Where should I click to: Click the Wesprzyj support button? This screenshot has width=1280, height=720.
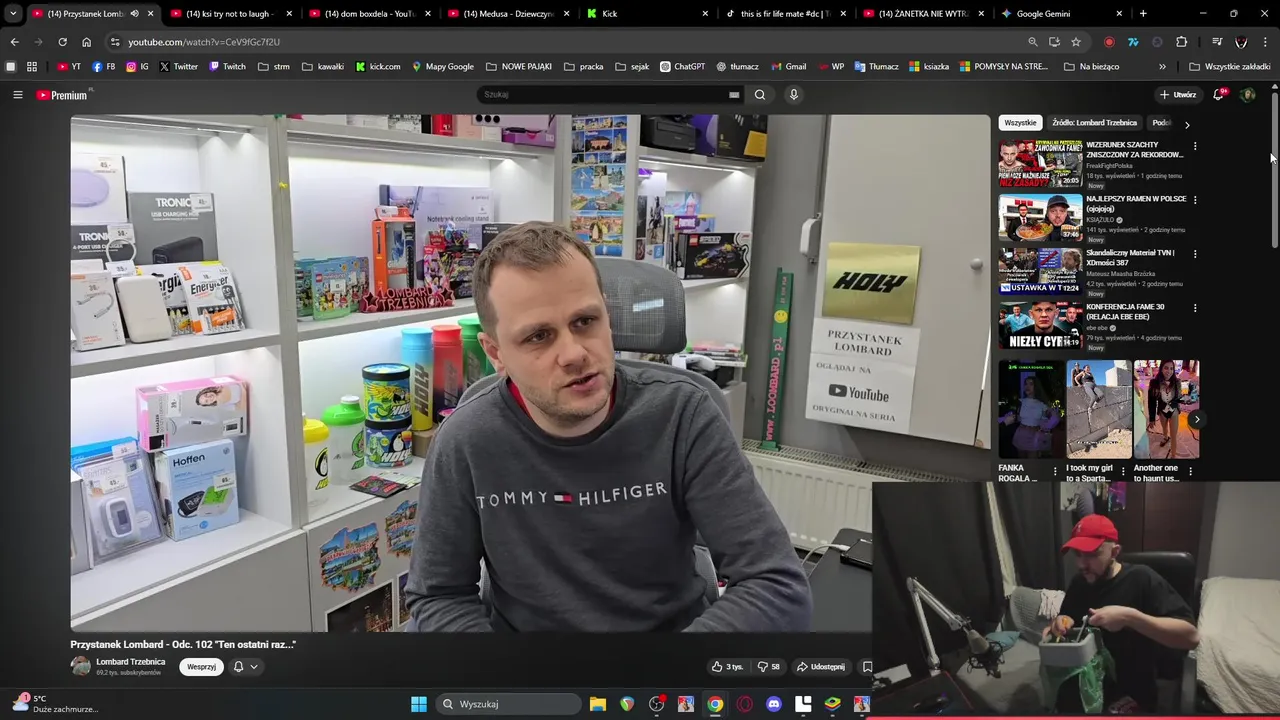click(x=201, y=667)
